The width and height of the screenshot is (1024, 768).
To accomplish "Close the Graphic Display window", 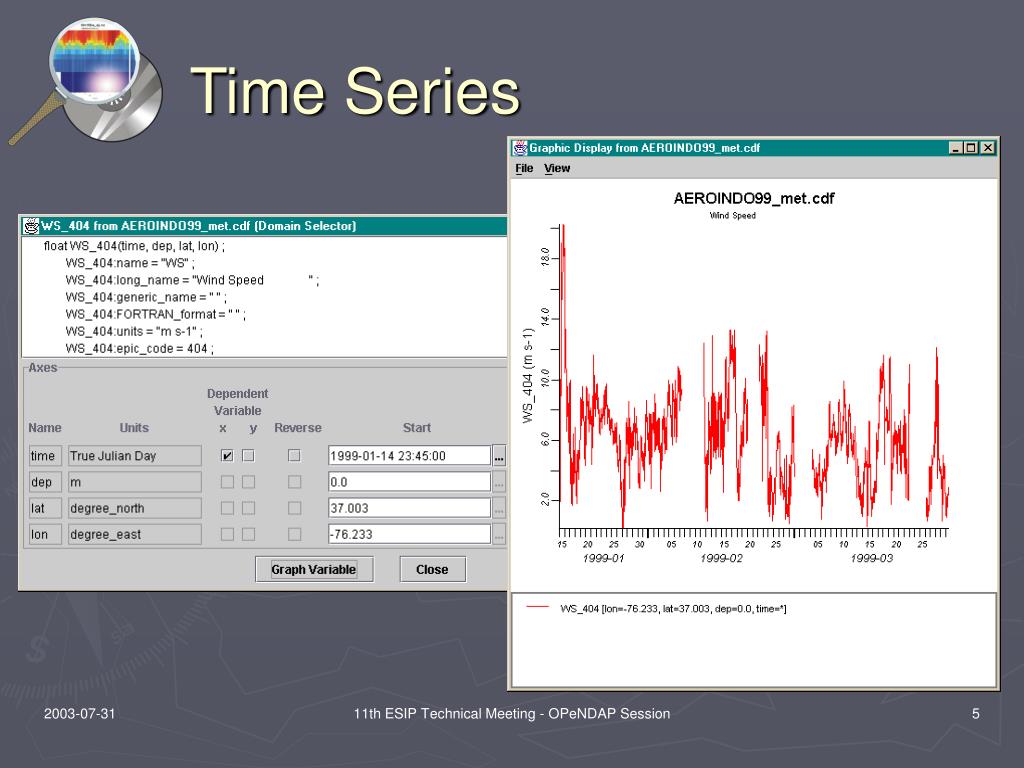I will click(x=988, y=148).
